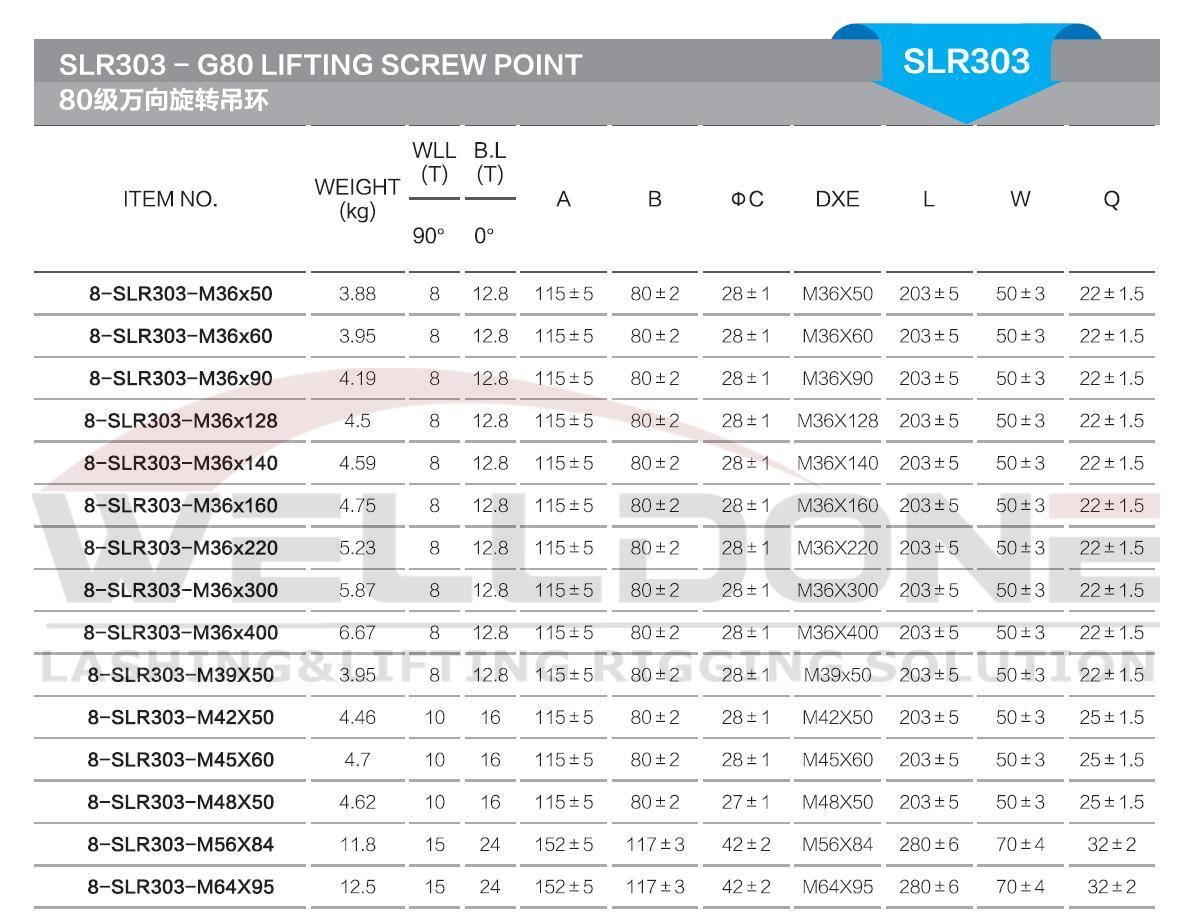This screenshot has width=1193, height=920.
Task: Click the ΦC value 27 ± 1
Action: click(x=745, y=803)
